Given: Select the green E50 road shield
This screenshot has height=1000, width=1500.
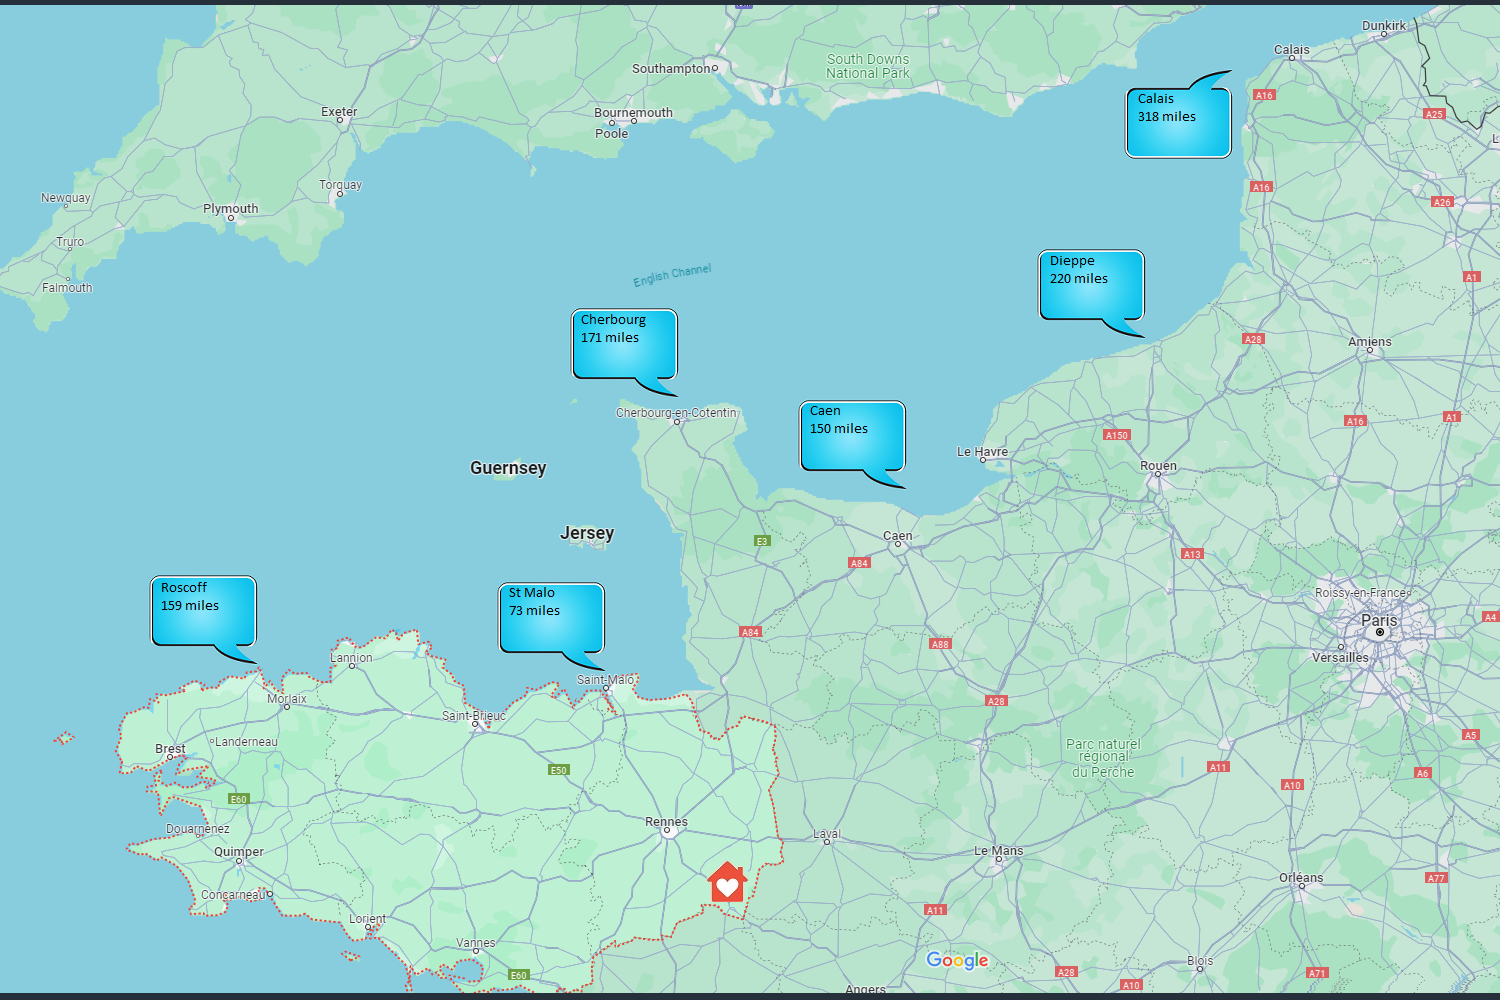Looking at the screenshot, I should coord(559,770).
